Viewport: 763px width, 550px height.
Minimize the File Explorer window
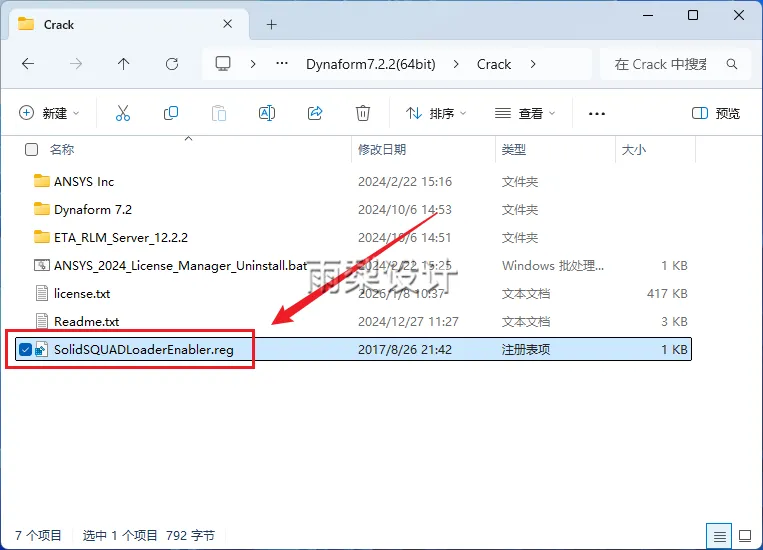(648, 15)
